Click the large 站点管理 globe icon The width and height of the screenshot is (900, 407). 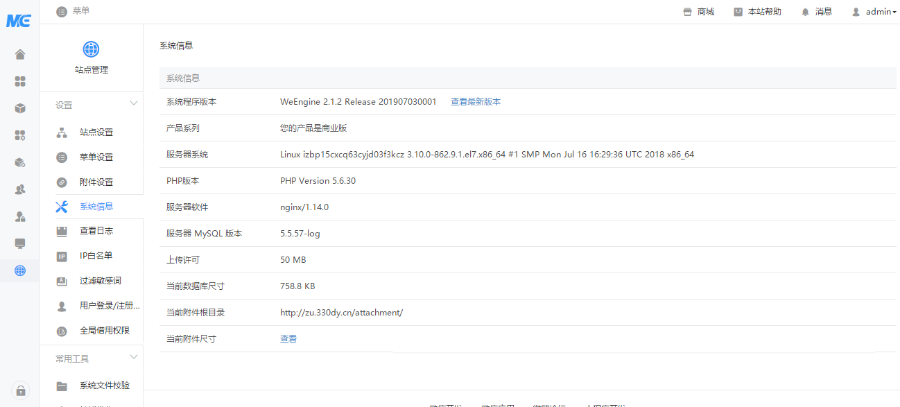pos(91,49)
